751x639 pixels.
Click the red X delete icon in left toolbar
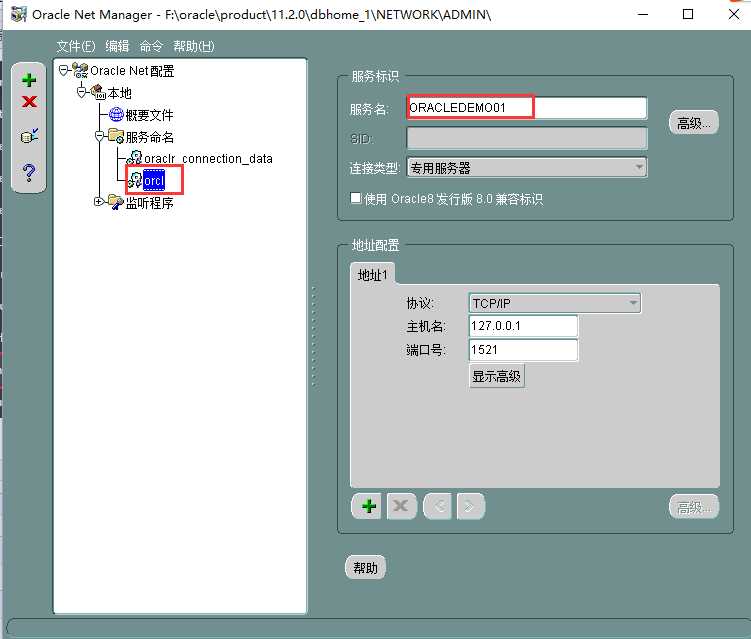[x=29, y=102]
